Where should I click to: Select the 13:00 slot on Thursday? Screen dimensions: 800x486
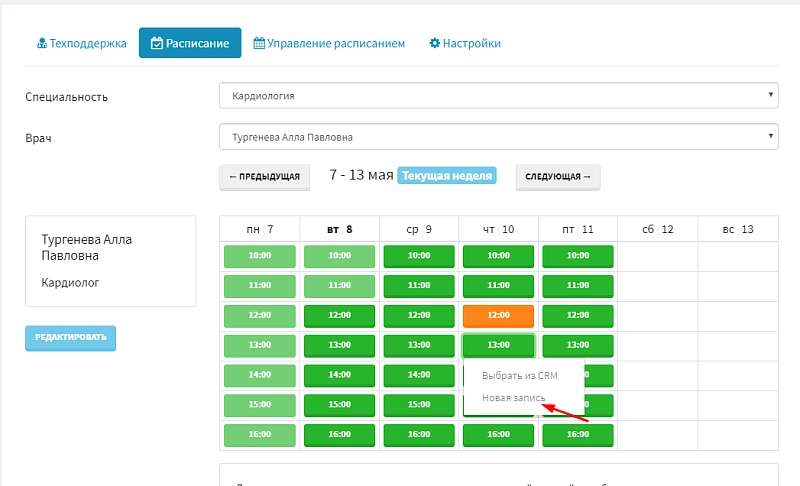498,345
